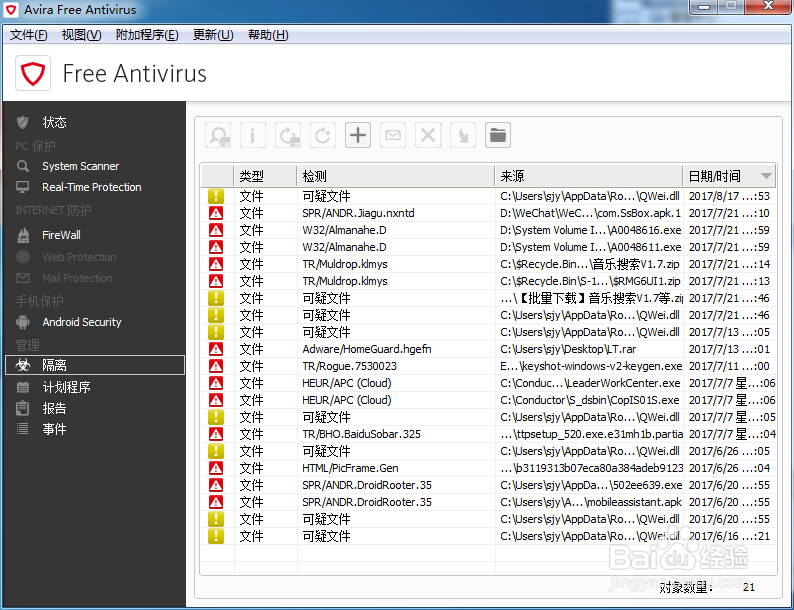
Task: Open the 更新(U) menu
Action: coord(213,35)
